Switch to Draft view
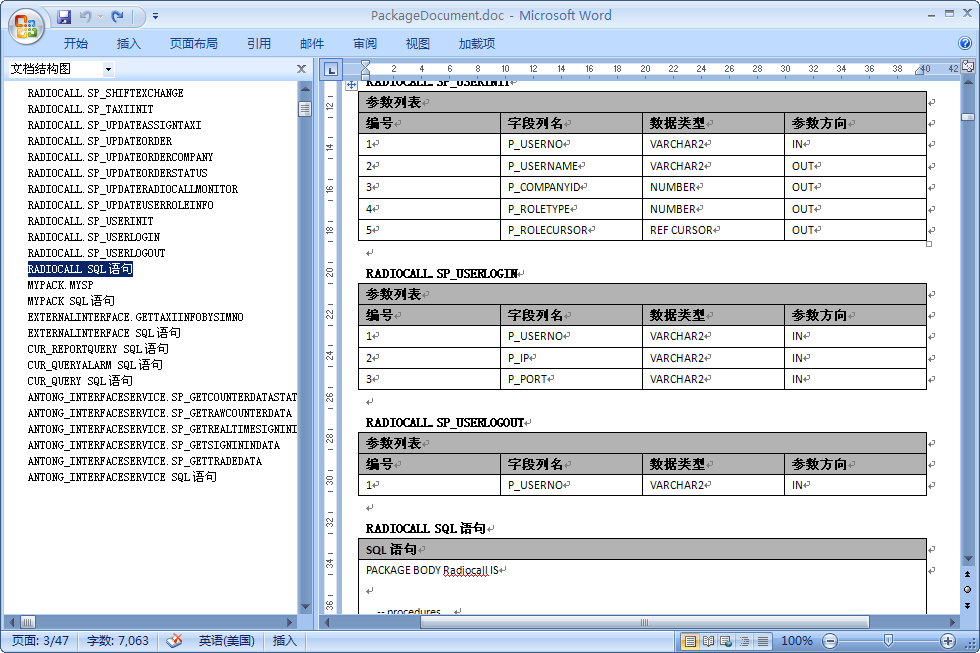980x653 pixels. [762, 641]
